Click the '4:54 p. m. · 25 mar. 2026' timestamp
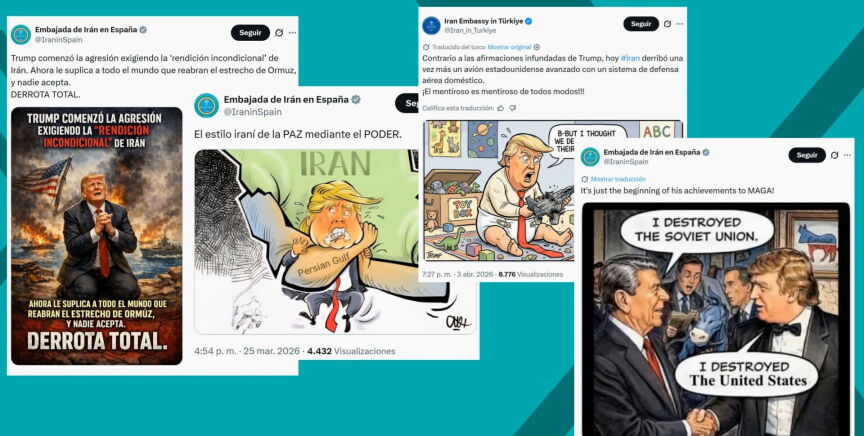 point(247,351)
